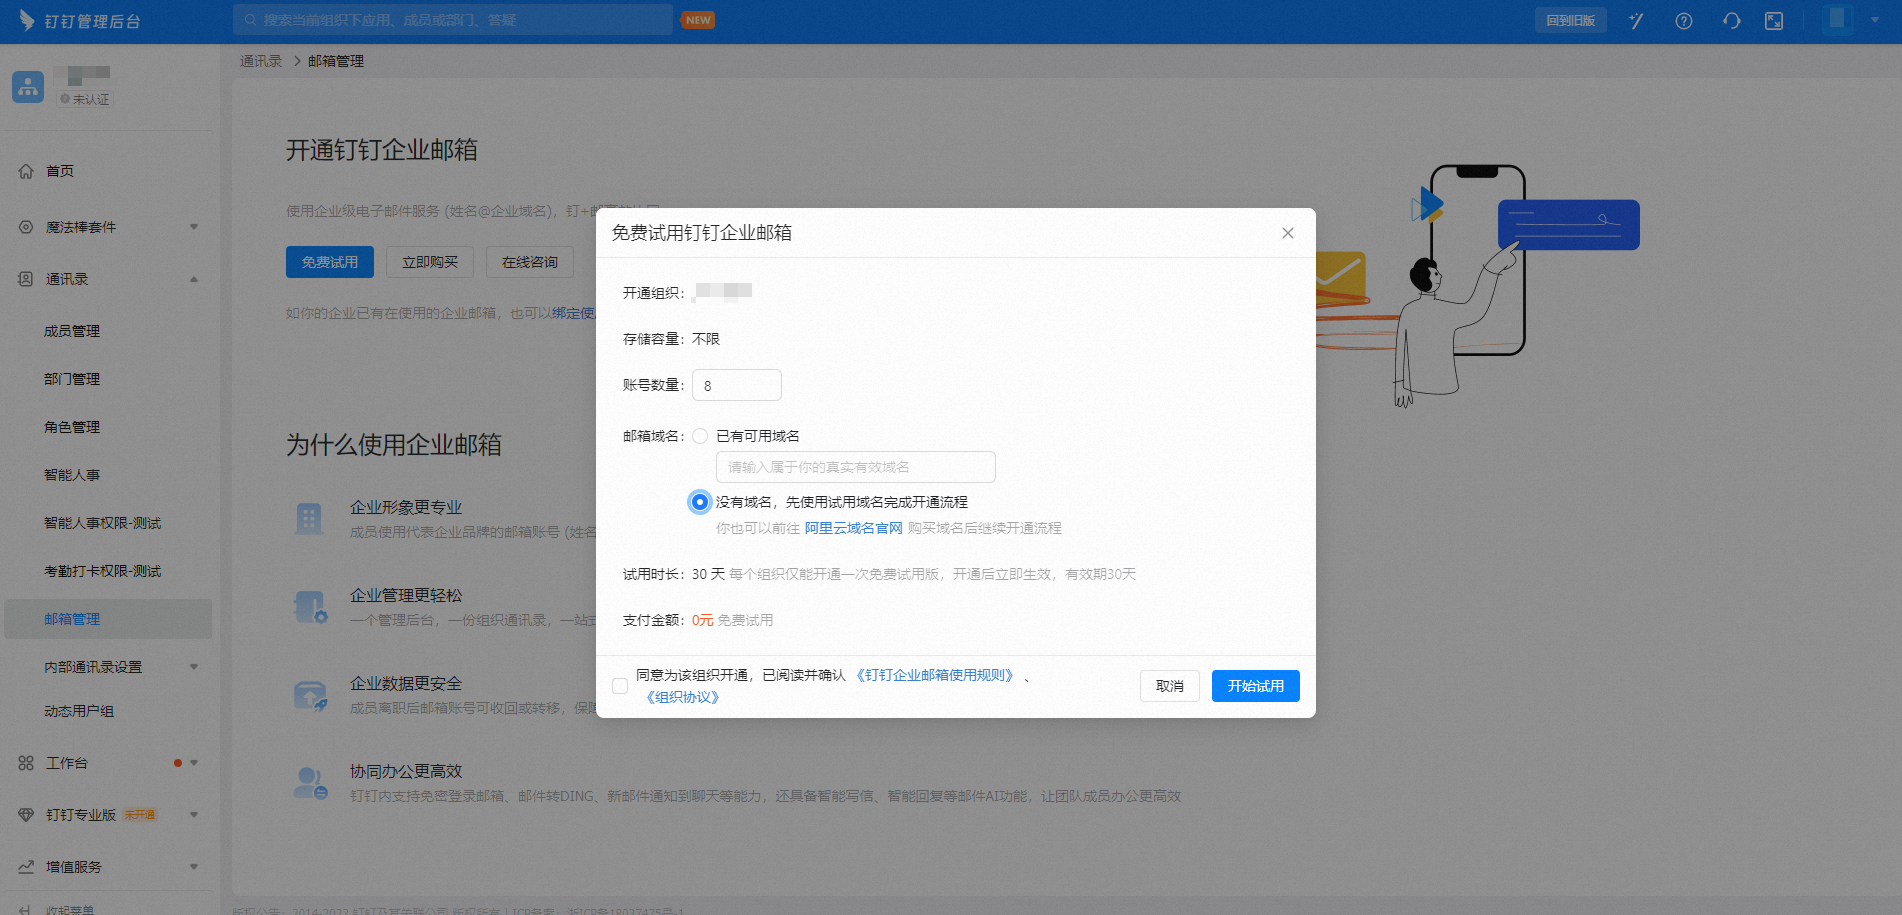
Task: Click the top search box
Action: click(453, 20)
